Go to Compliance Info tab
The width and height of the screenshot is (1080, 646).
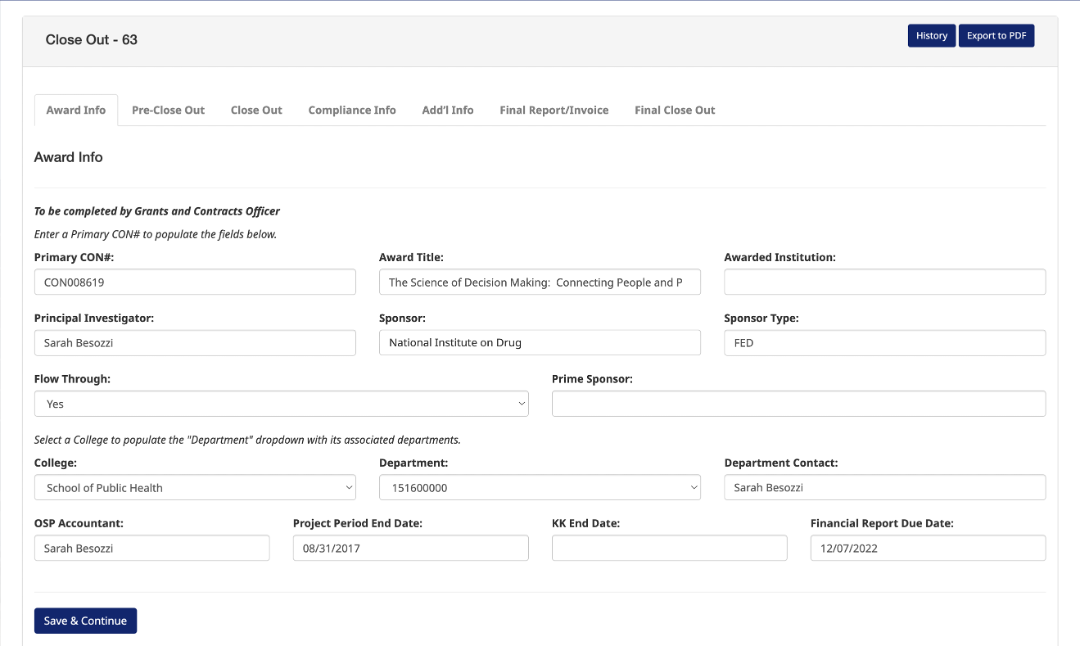pyautogui.click(x=352, y=110)
